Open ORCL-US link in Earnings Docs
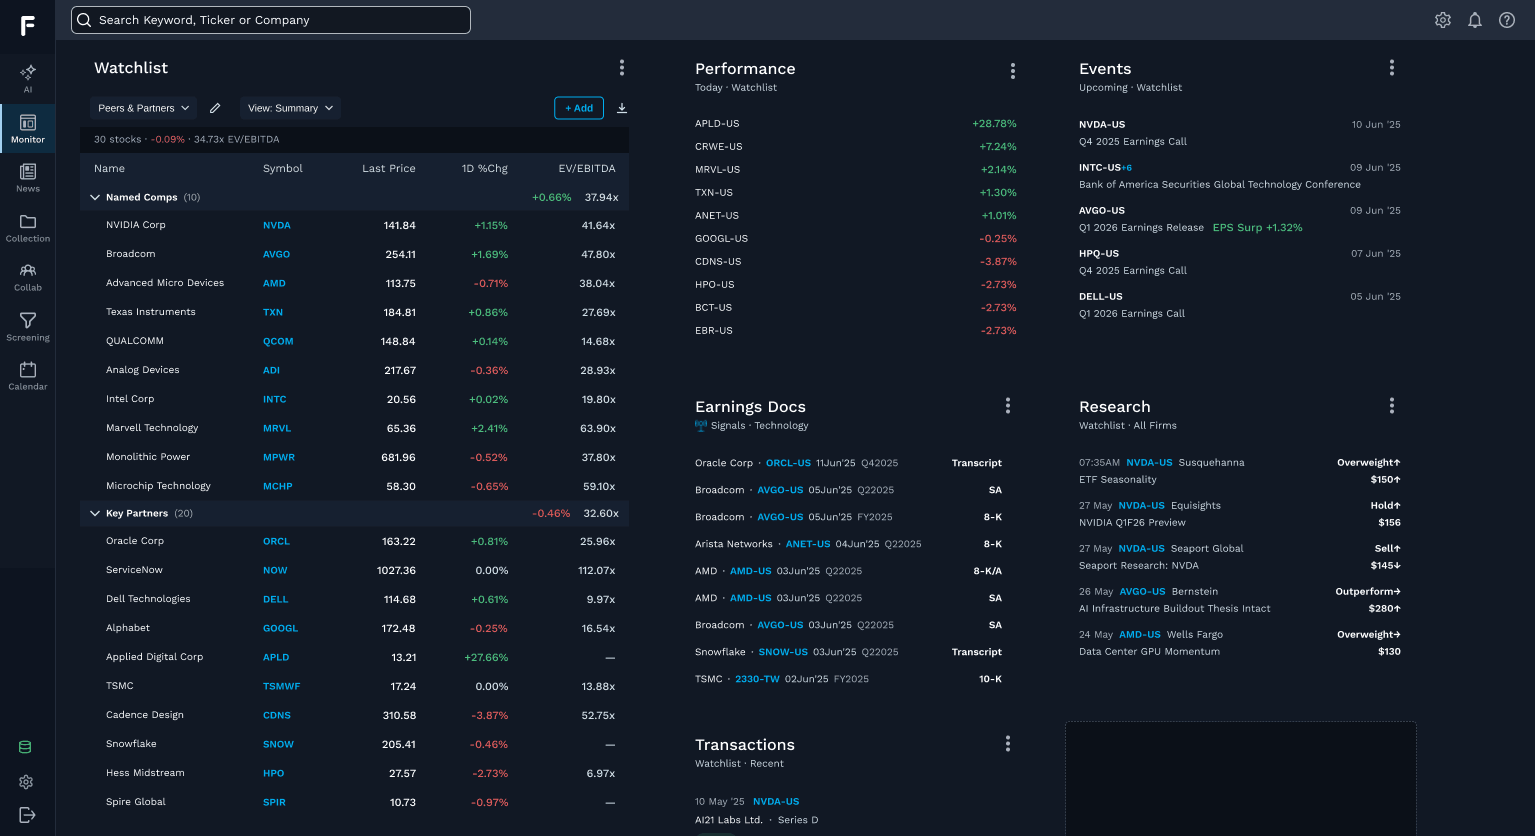 click(788, 464)
